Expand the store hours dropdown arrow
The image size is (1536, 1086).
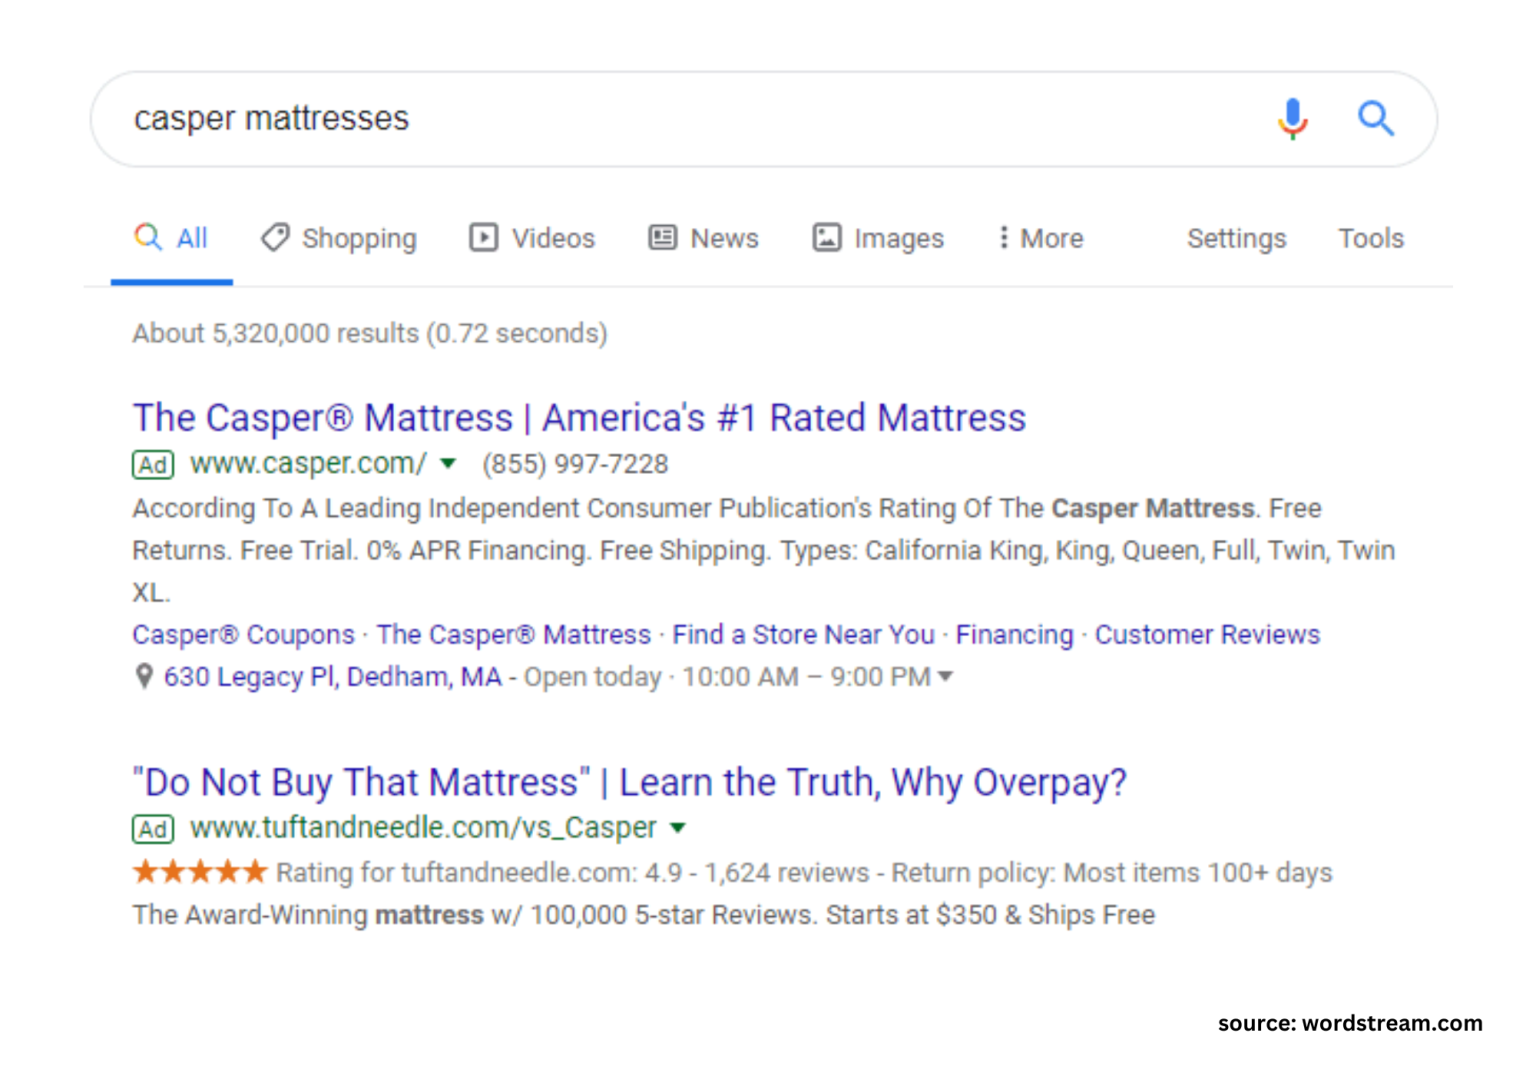coord(946,676)
